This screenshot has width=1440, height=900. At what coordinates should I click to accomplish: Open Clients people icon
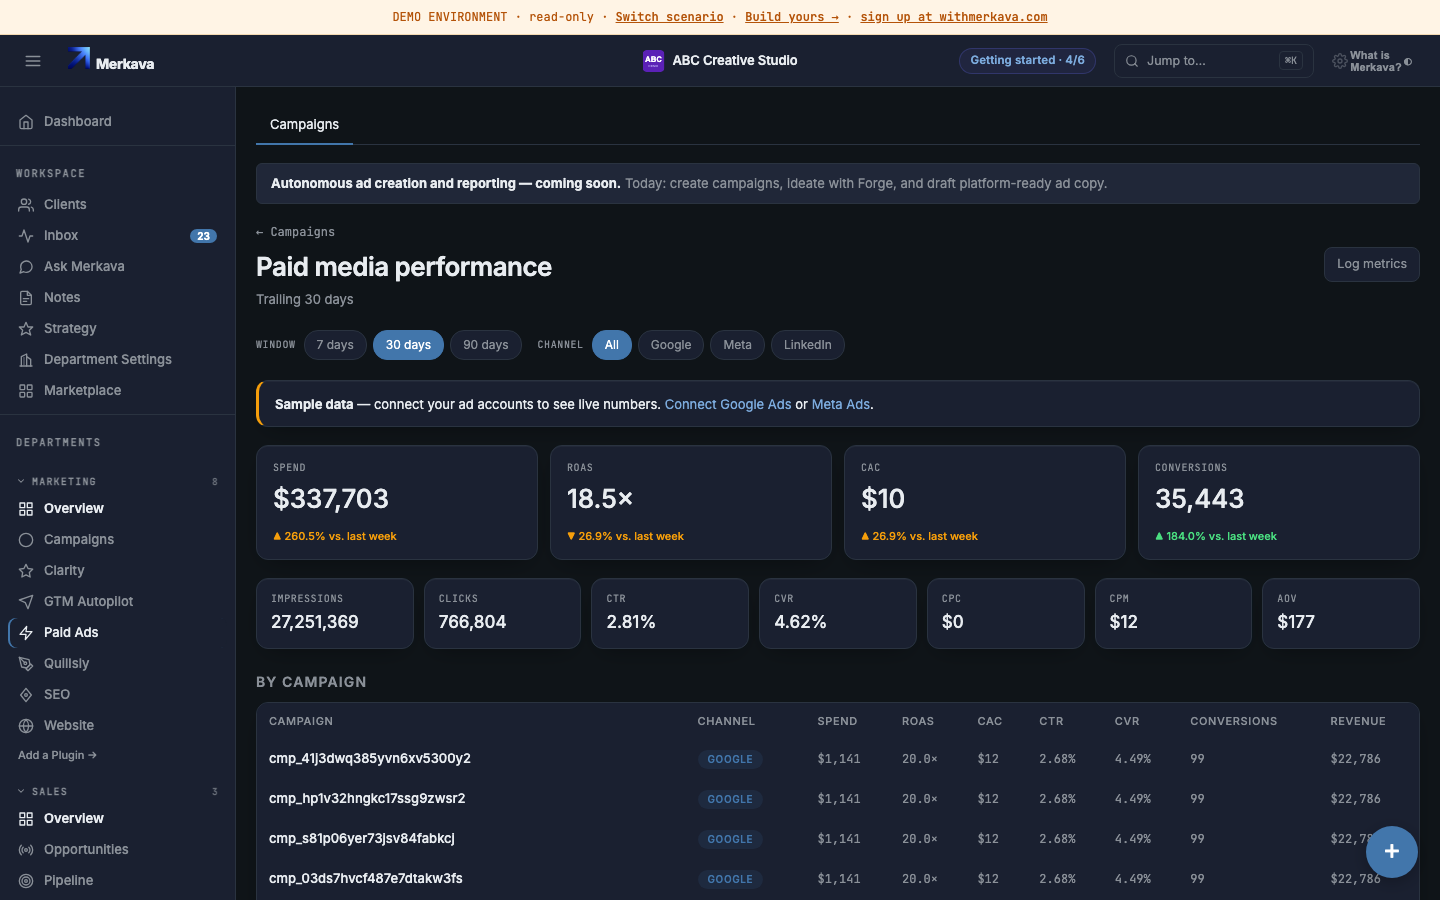[26, 205]
